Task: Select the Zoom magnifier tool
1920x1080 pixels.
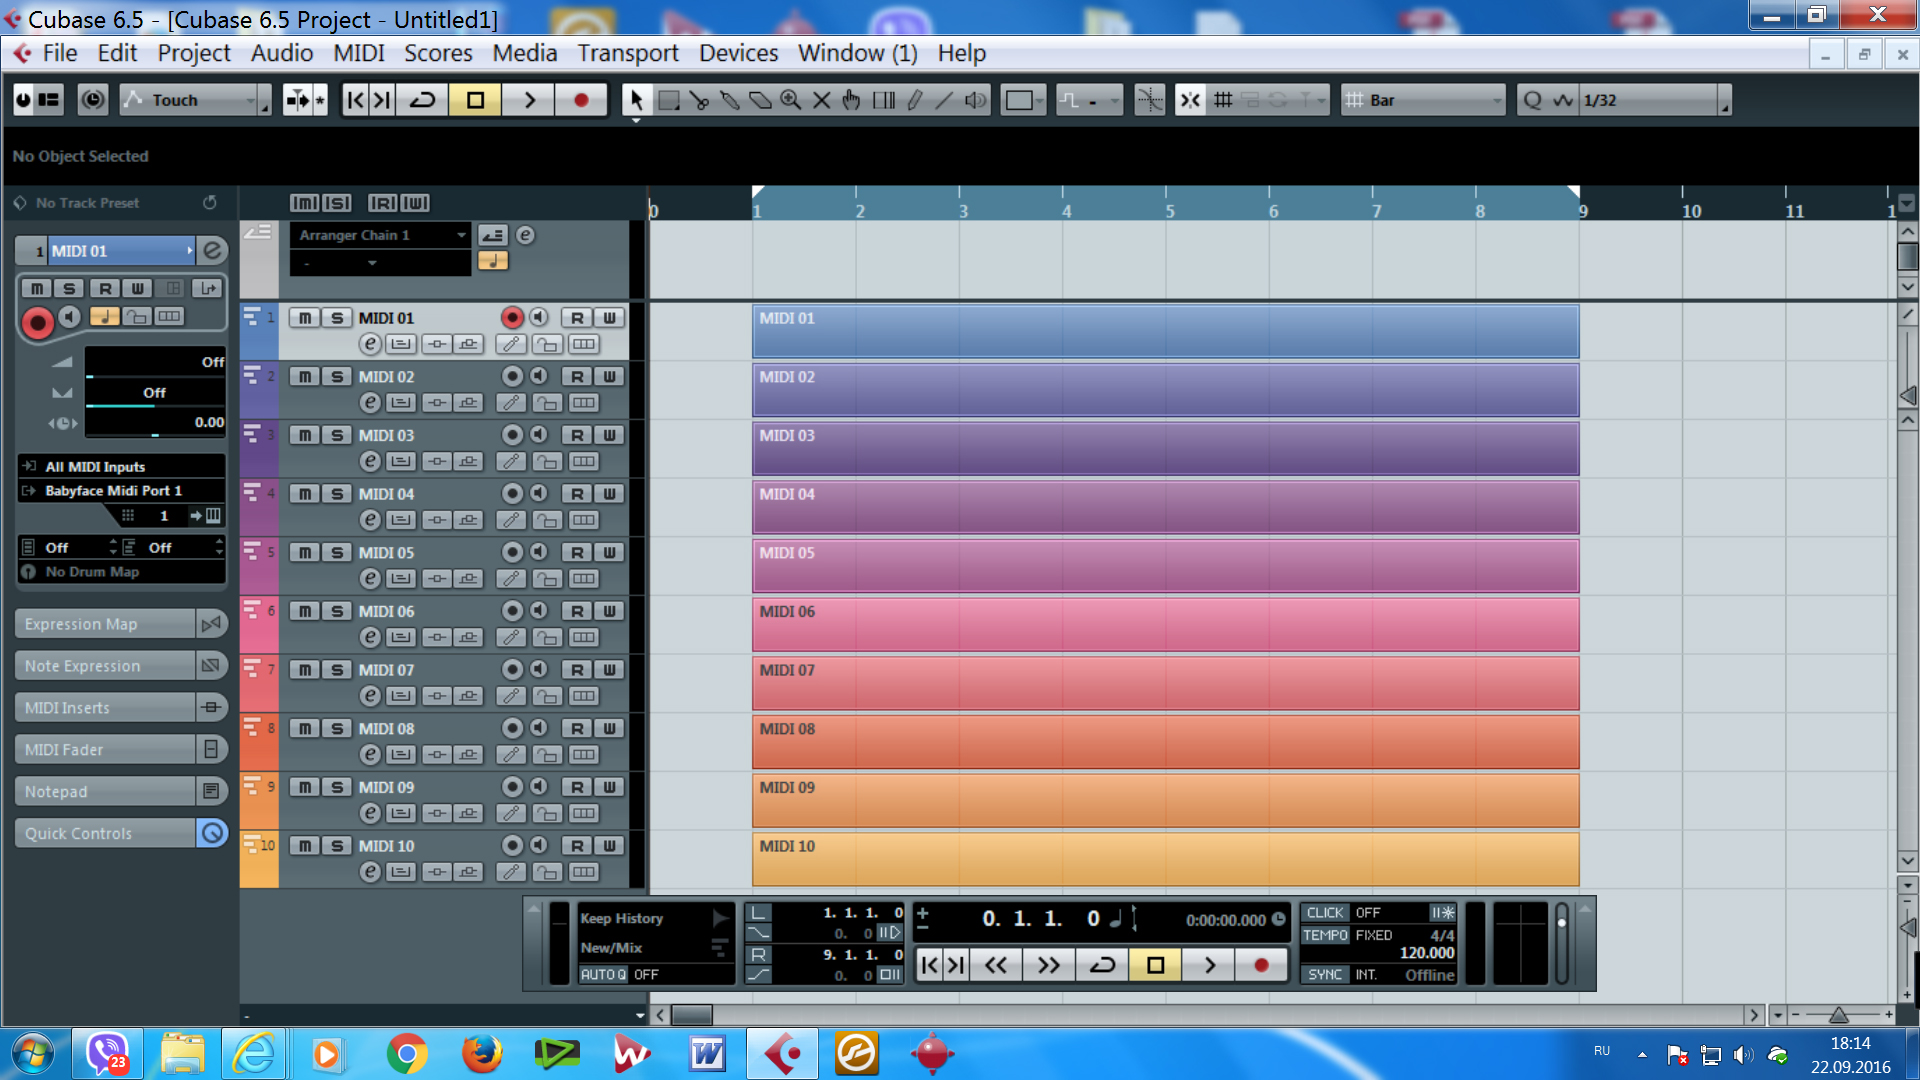Action: 791,100
